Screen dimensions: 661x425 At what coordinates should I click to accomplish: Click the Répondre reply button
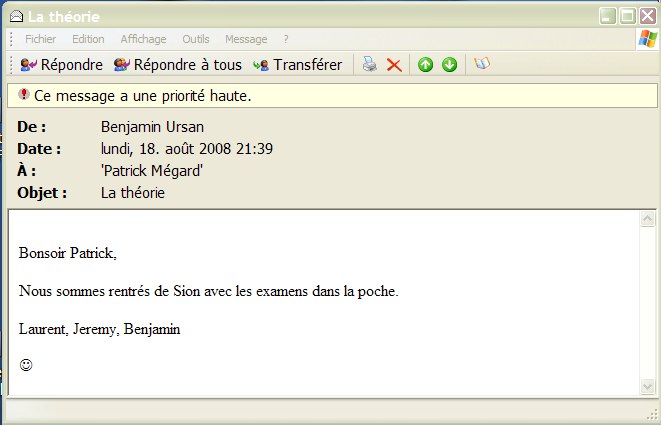click(62, 65)
